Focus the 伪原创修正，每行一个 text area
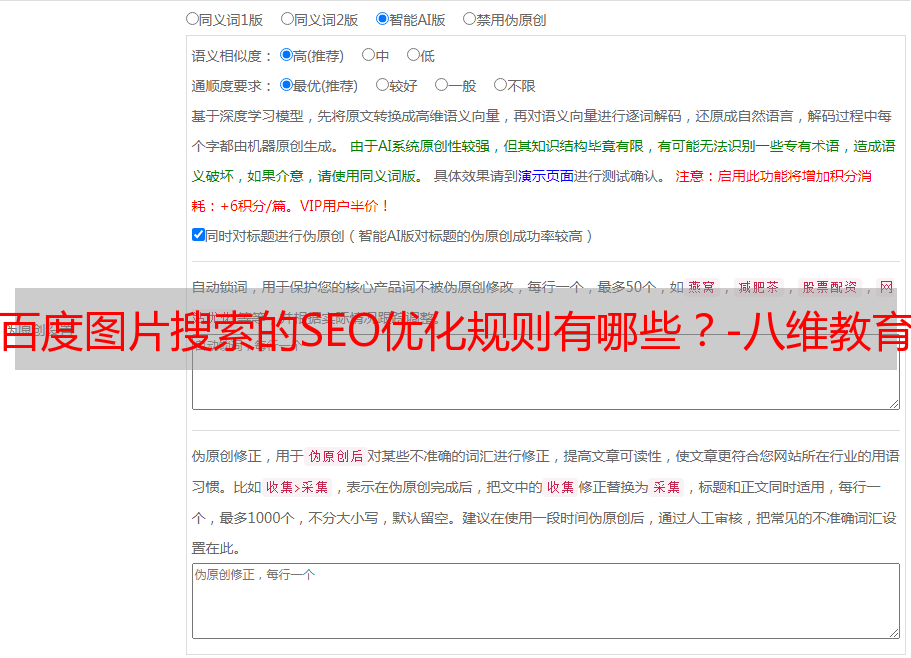The width and height of the screenshot is (911, 658). coord(546,601)
